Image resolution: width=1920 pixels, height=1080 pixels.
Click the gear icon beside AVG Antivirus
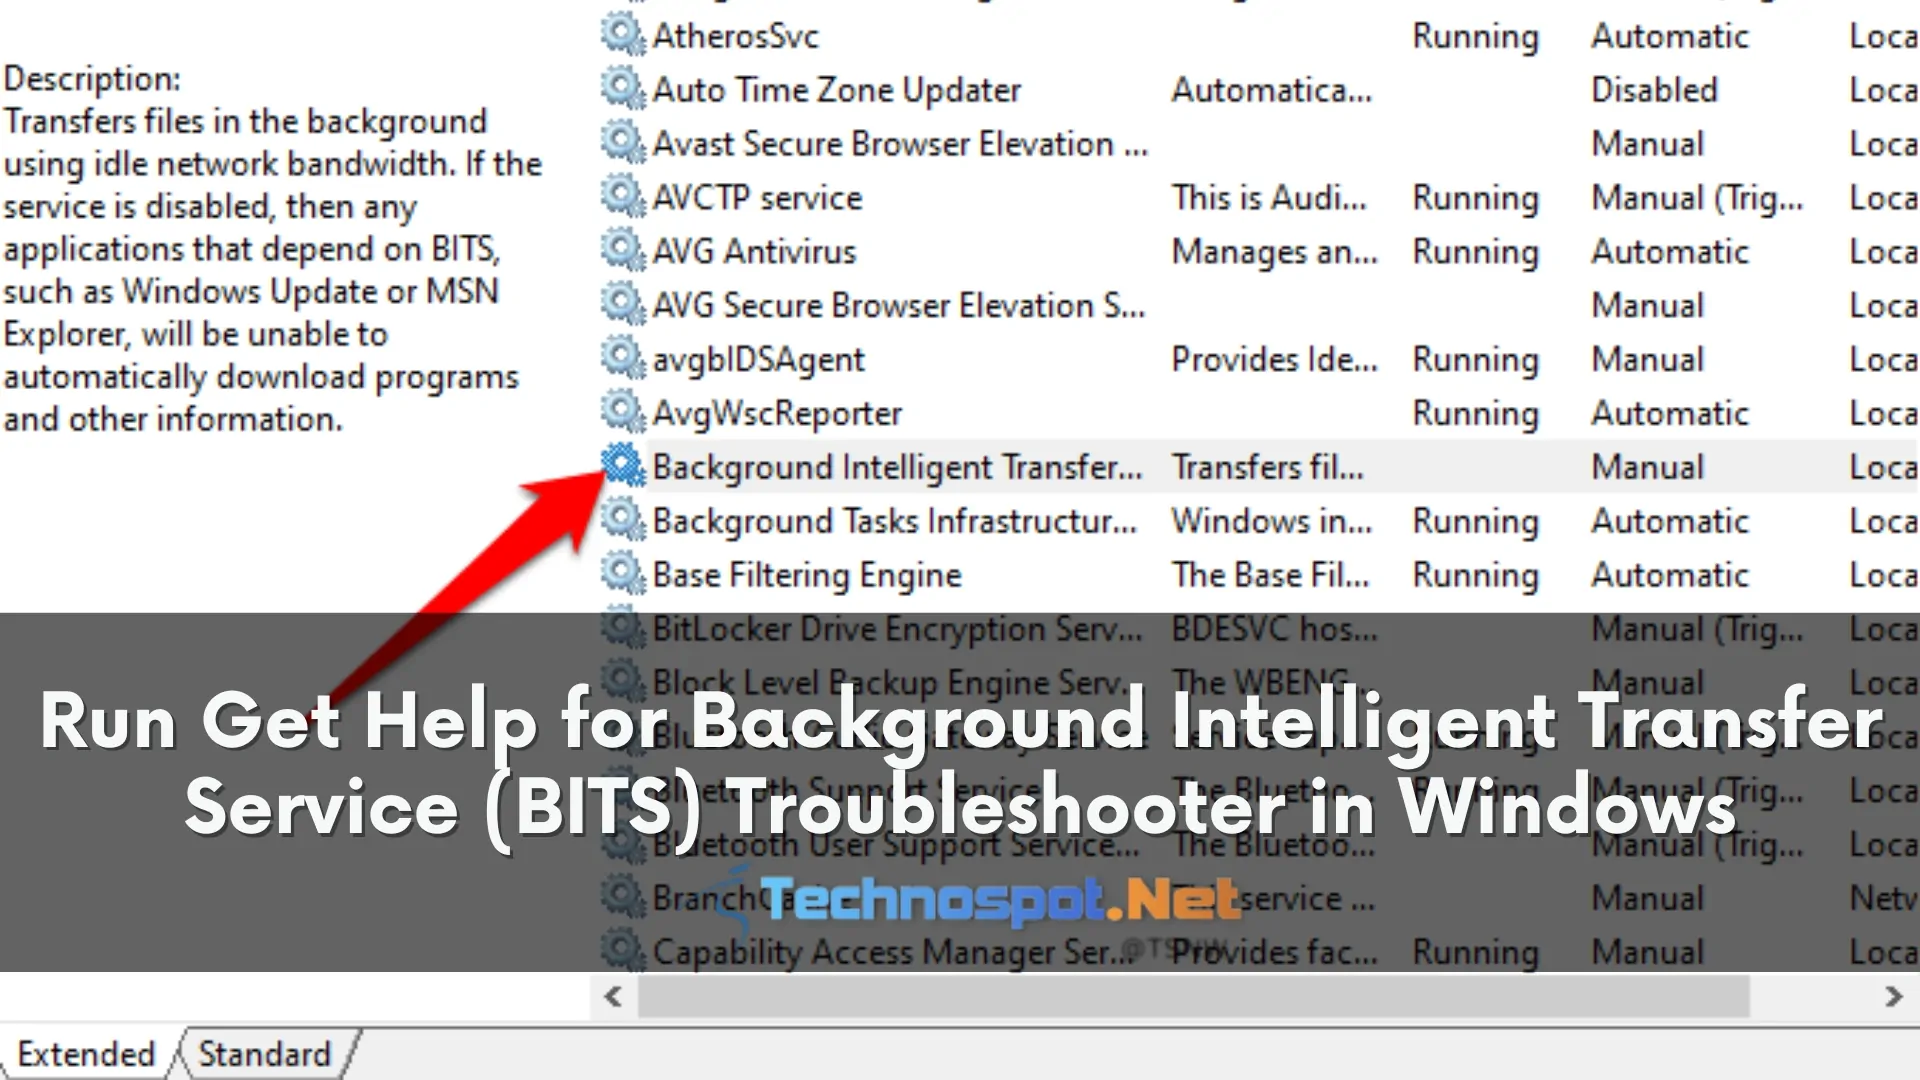623,251
